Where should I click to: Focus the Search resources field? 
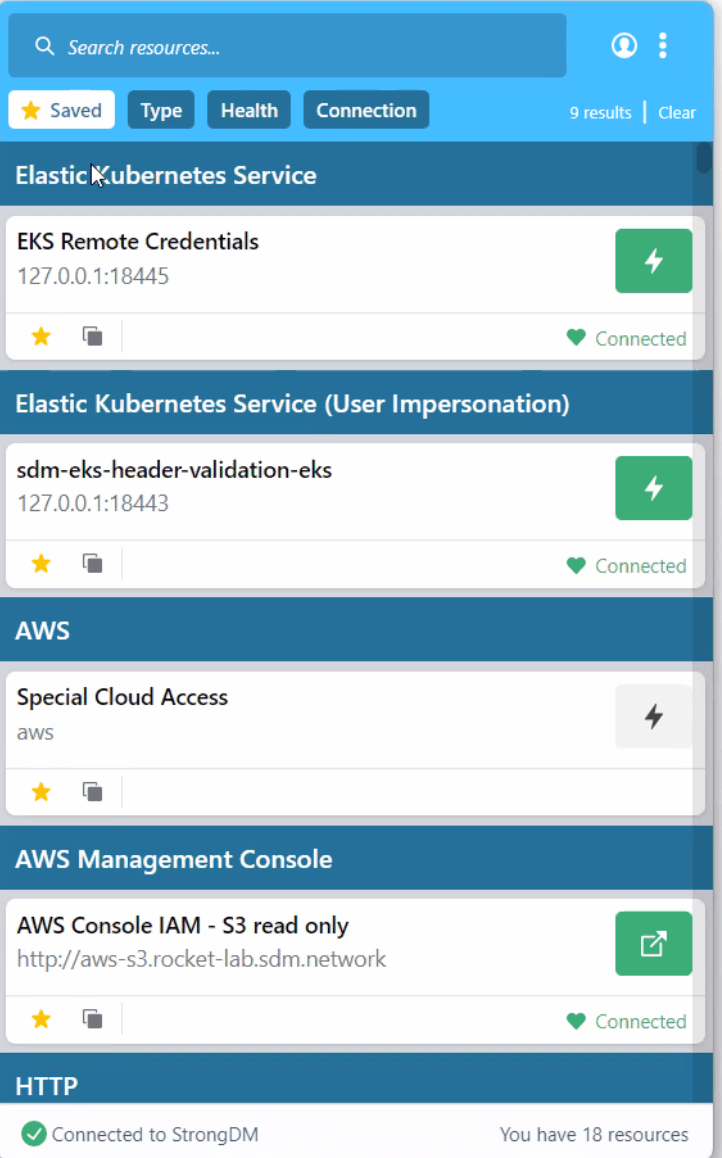pos(287,46)
